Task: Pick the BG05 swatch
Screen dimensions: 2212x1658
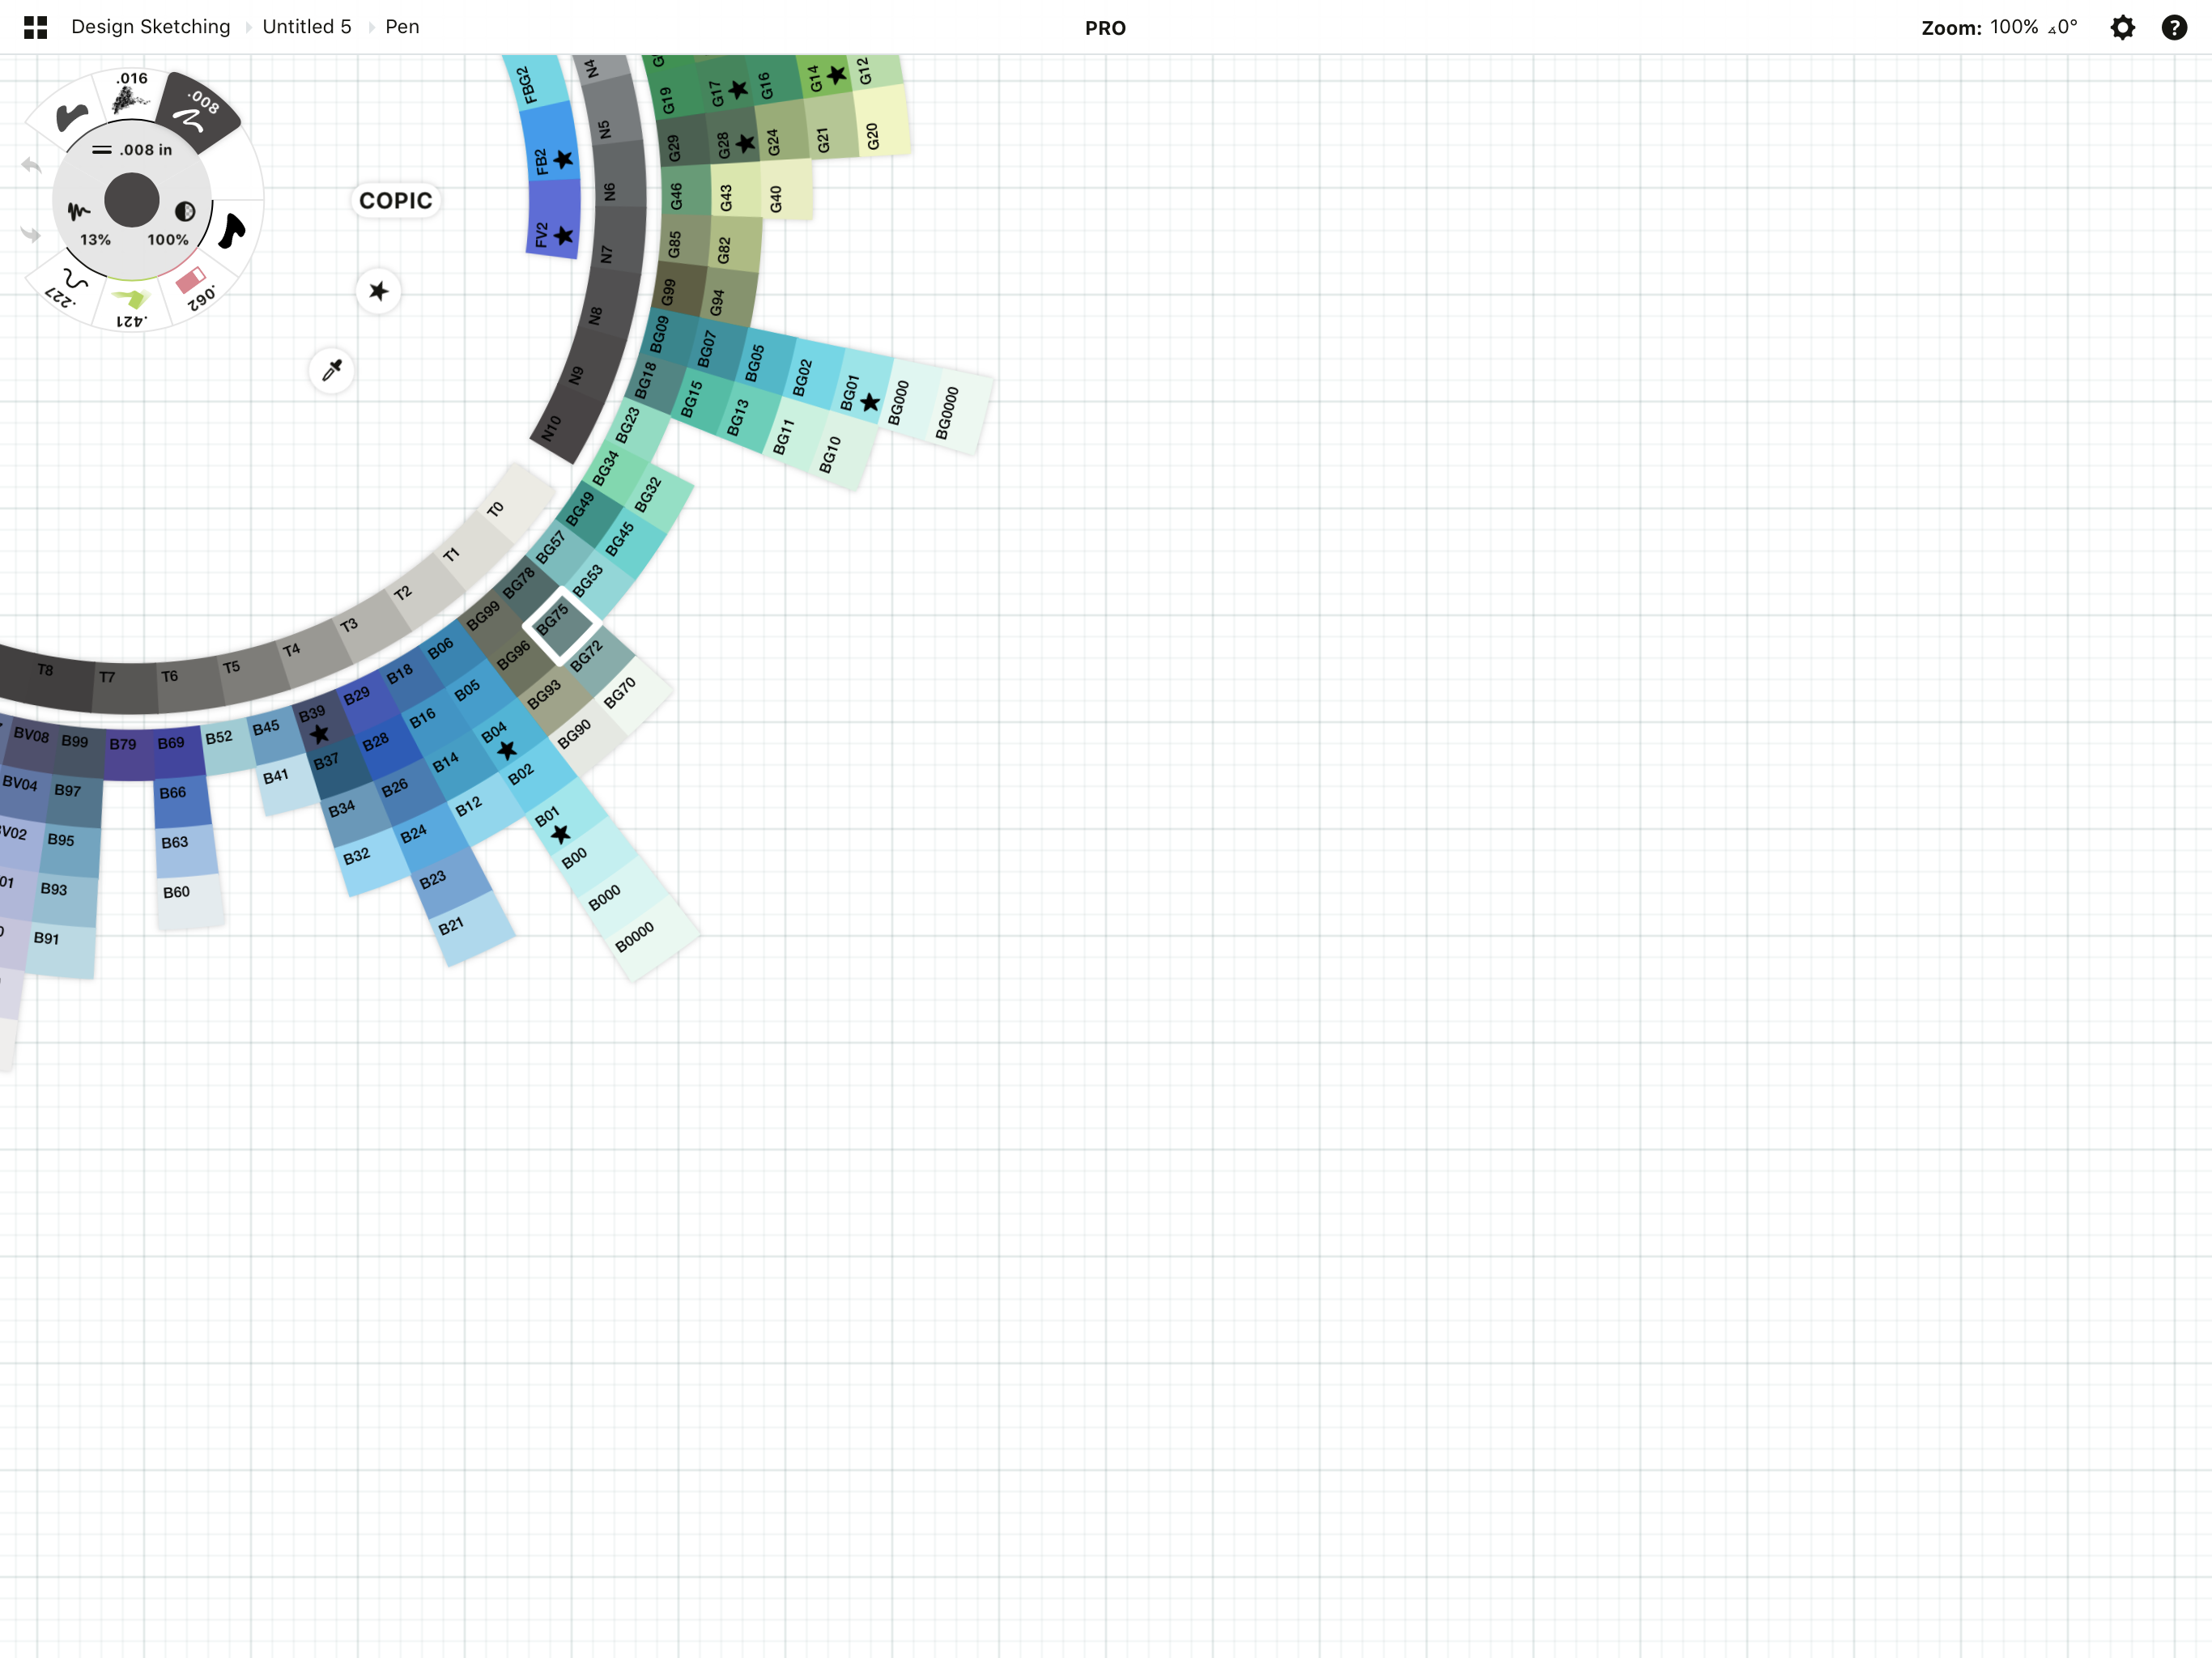Action: click(x=765, y=357)
